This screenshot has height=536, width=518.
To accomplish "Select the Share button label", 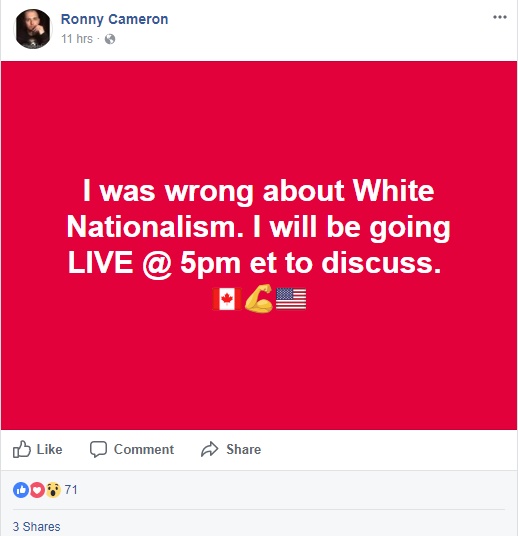I will [x=243, y=449].
